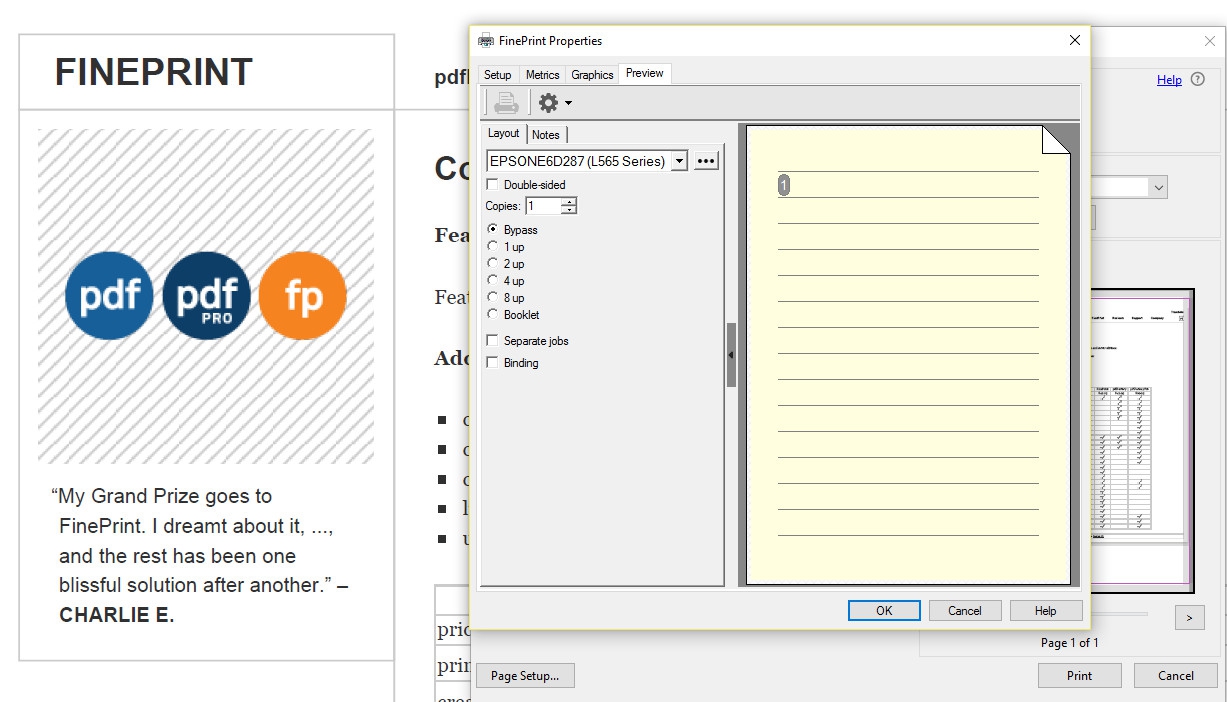Select the 1 up layout option

pos(492,246)
